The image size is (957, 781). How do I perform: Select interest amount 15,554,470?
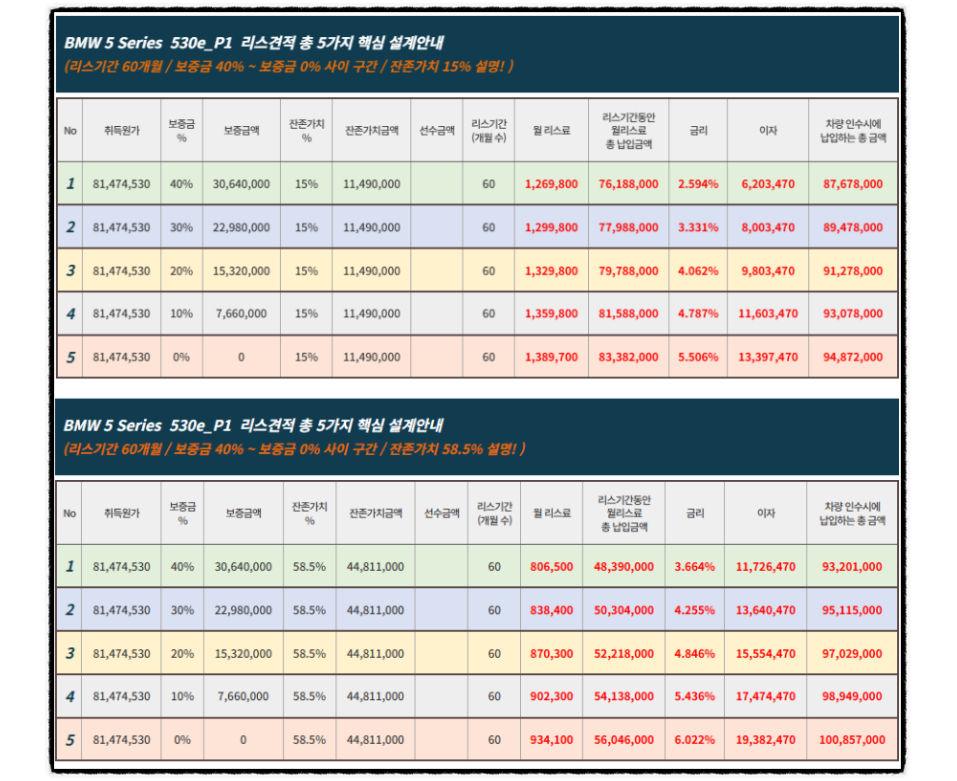pyautogui.click(x=765, y=653)
